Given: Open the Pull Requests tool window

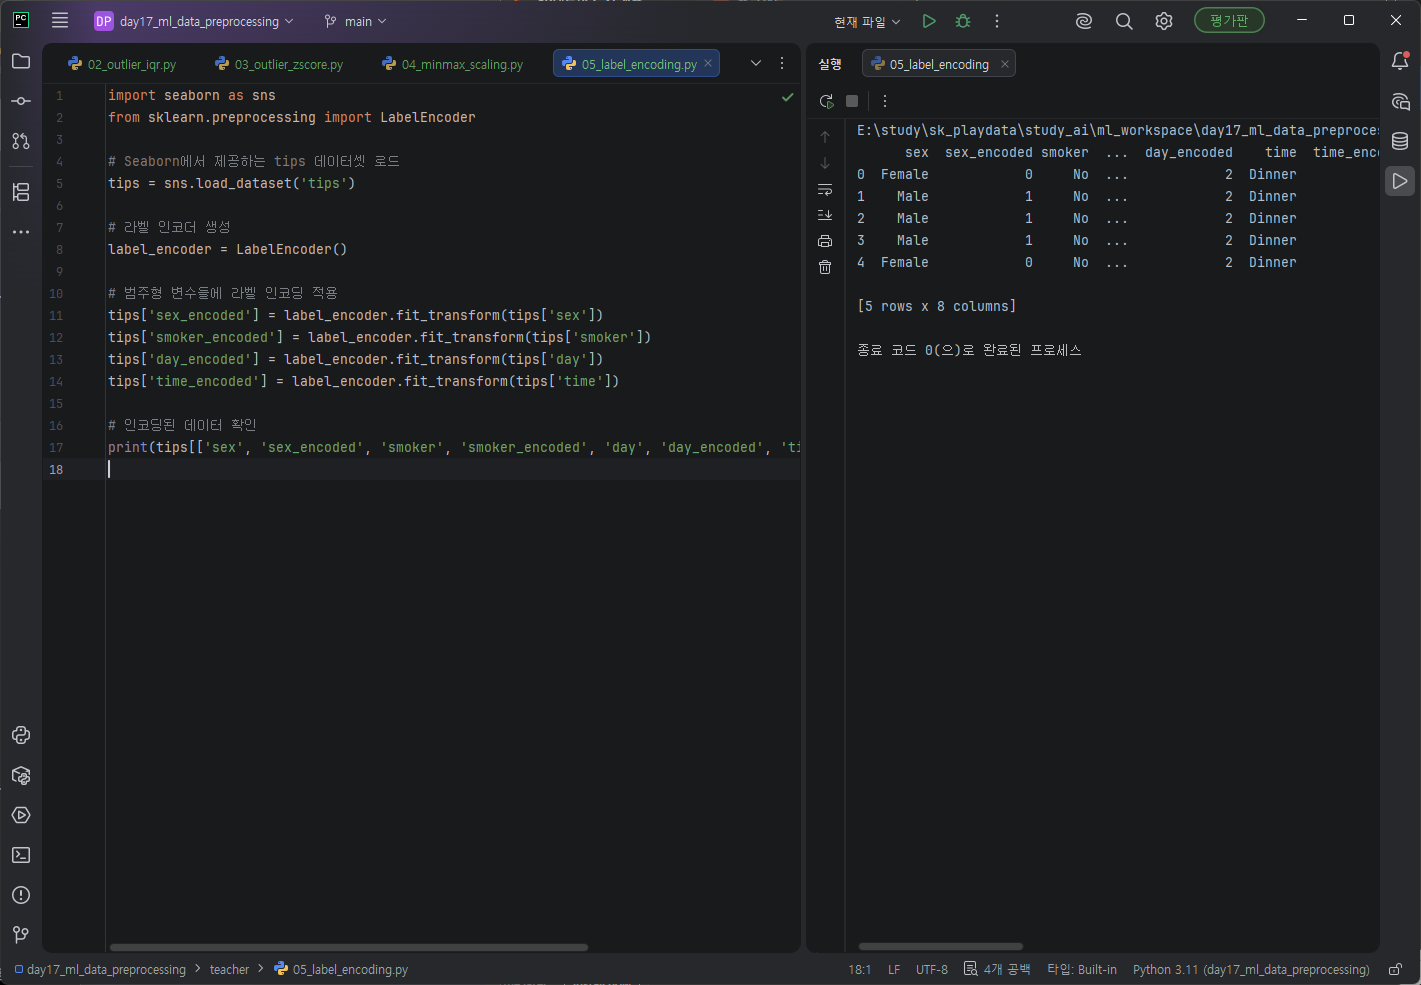Looking at the screenshot, I should point(21,141).
